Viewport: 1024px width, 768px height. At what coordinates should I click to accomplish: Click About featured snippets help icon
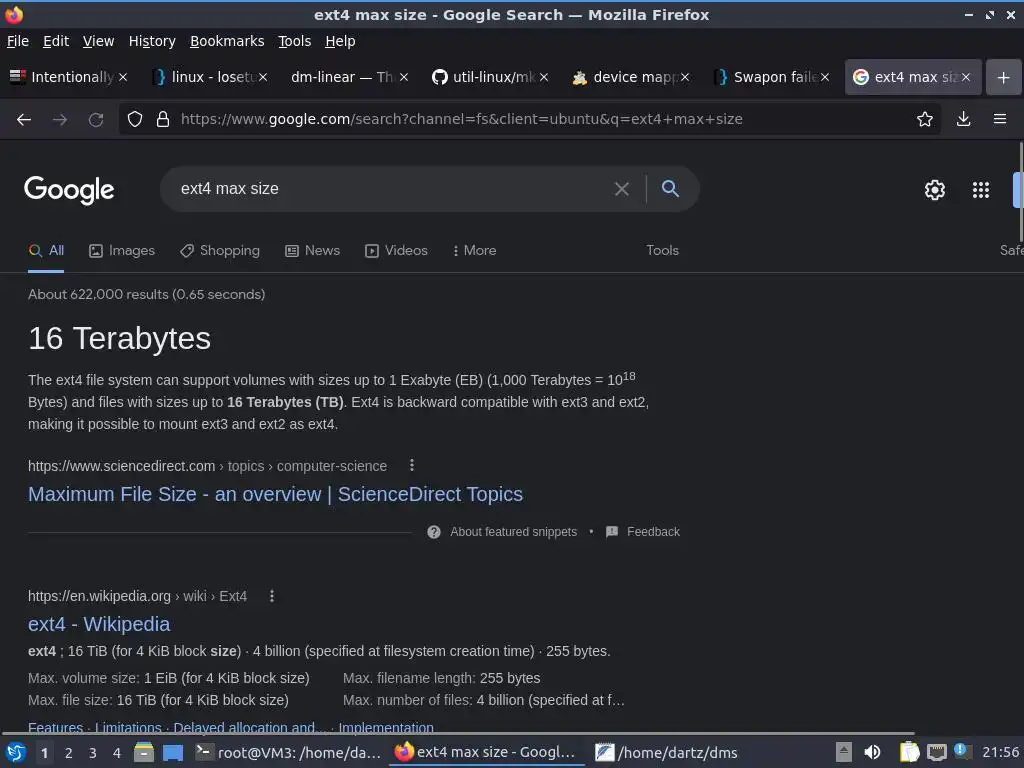[434, 532]
